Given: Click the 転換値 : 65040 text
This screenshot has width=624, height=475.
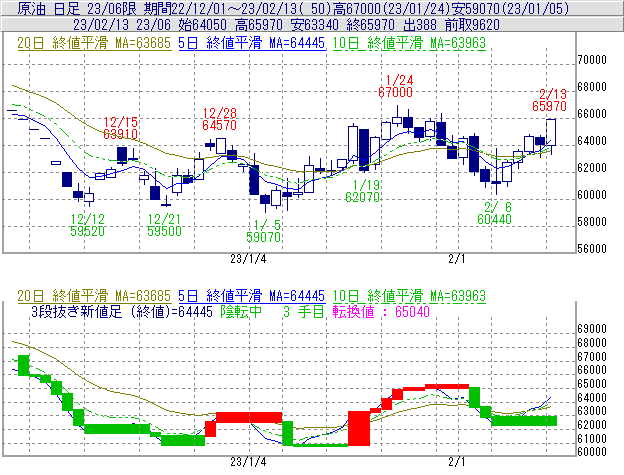Looking at the screenshot, I should [x=381, y=311].
